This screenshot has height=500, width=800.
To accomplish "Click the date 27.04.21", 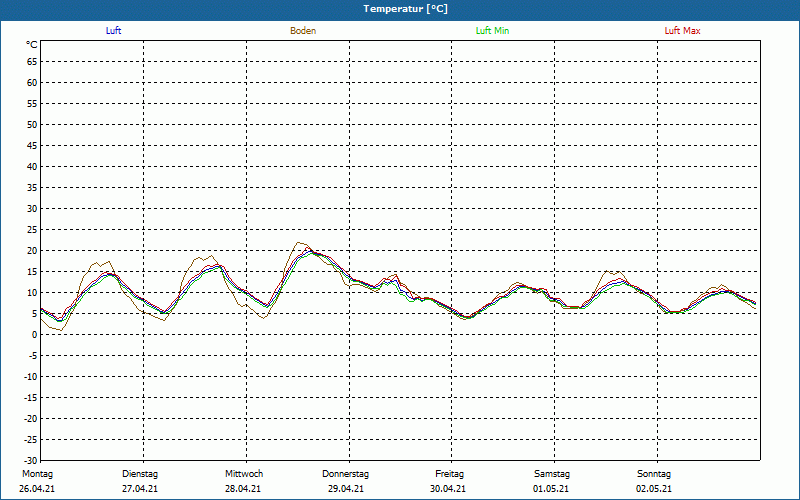I will (x=140, y=489).
